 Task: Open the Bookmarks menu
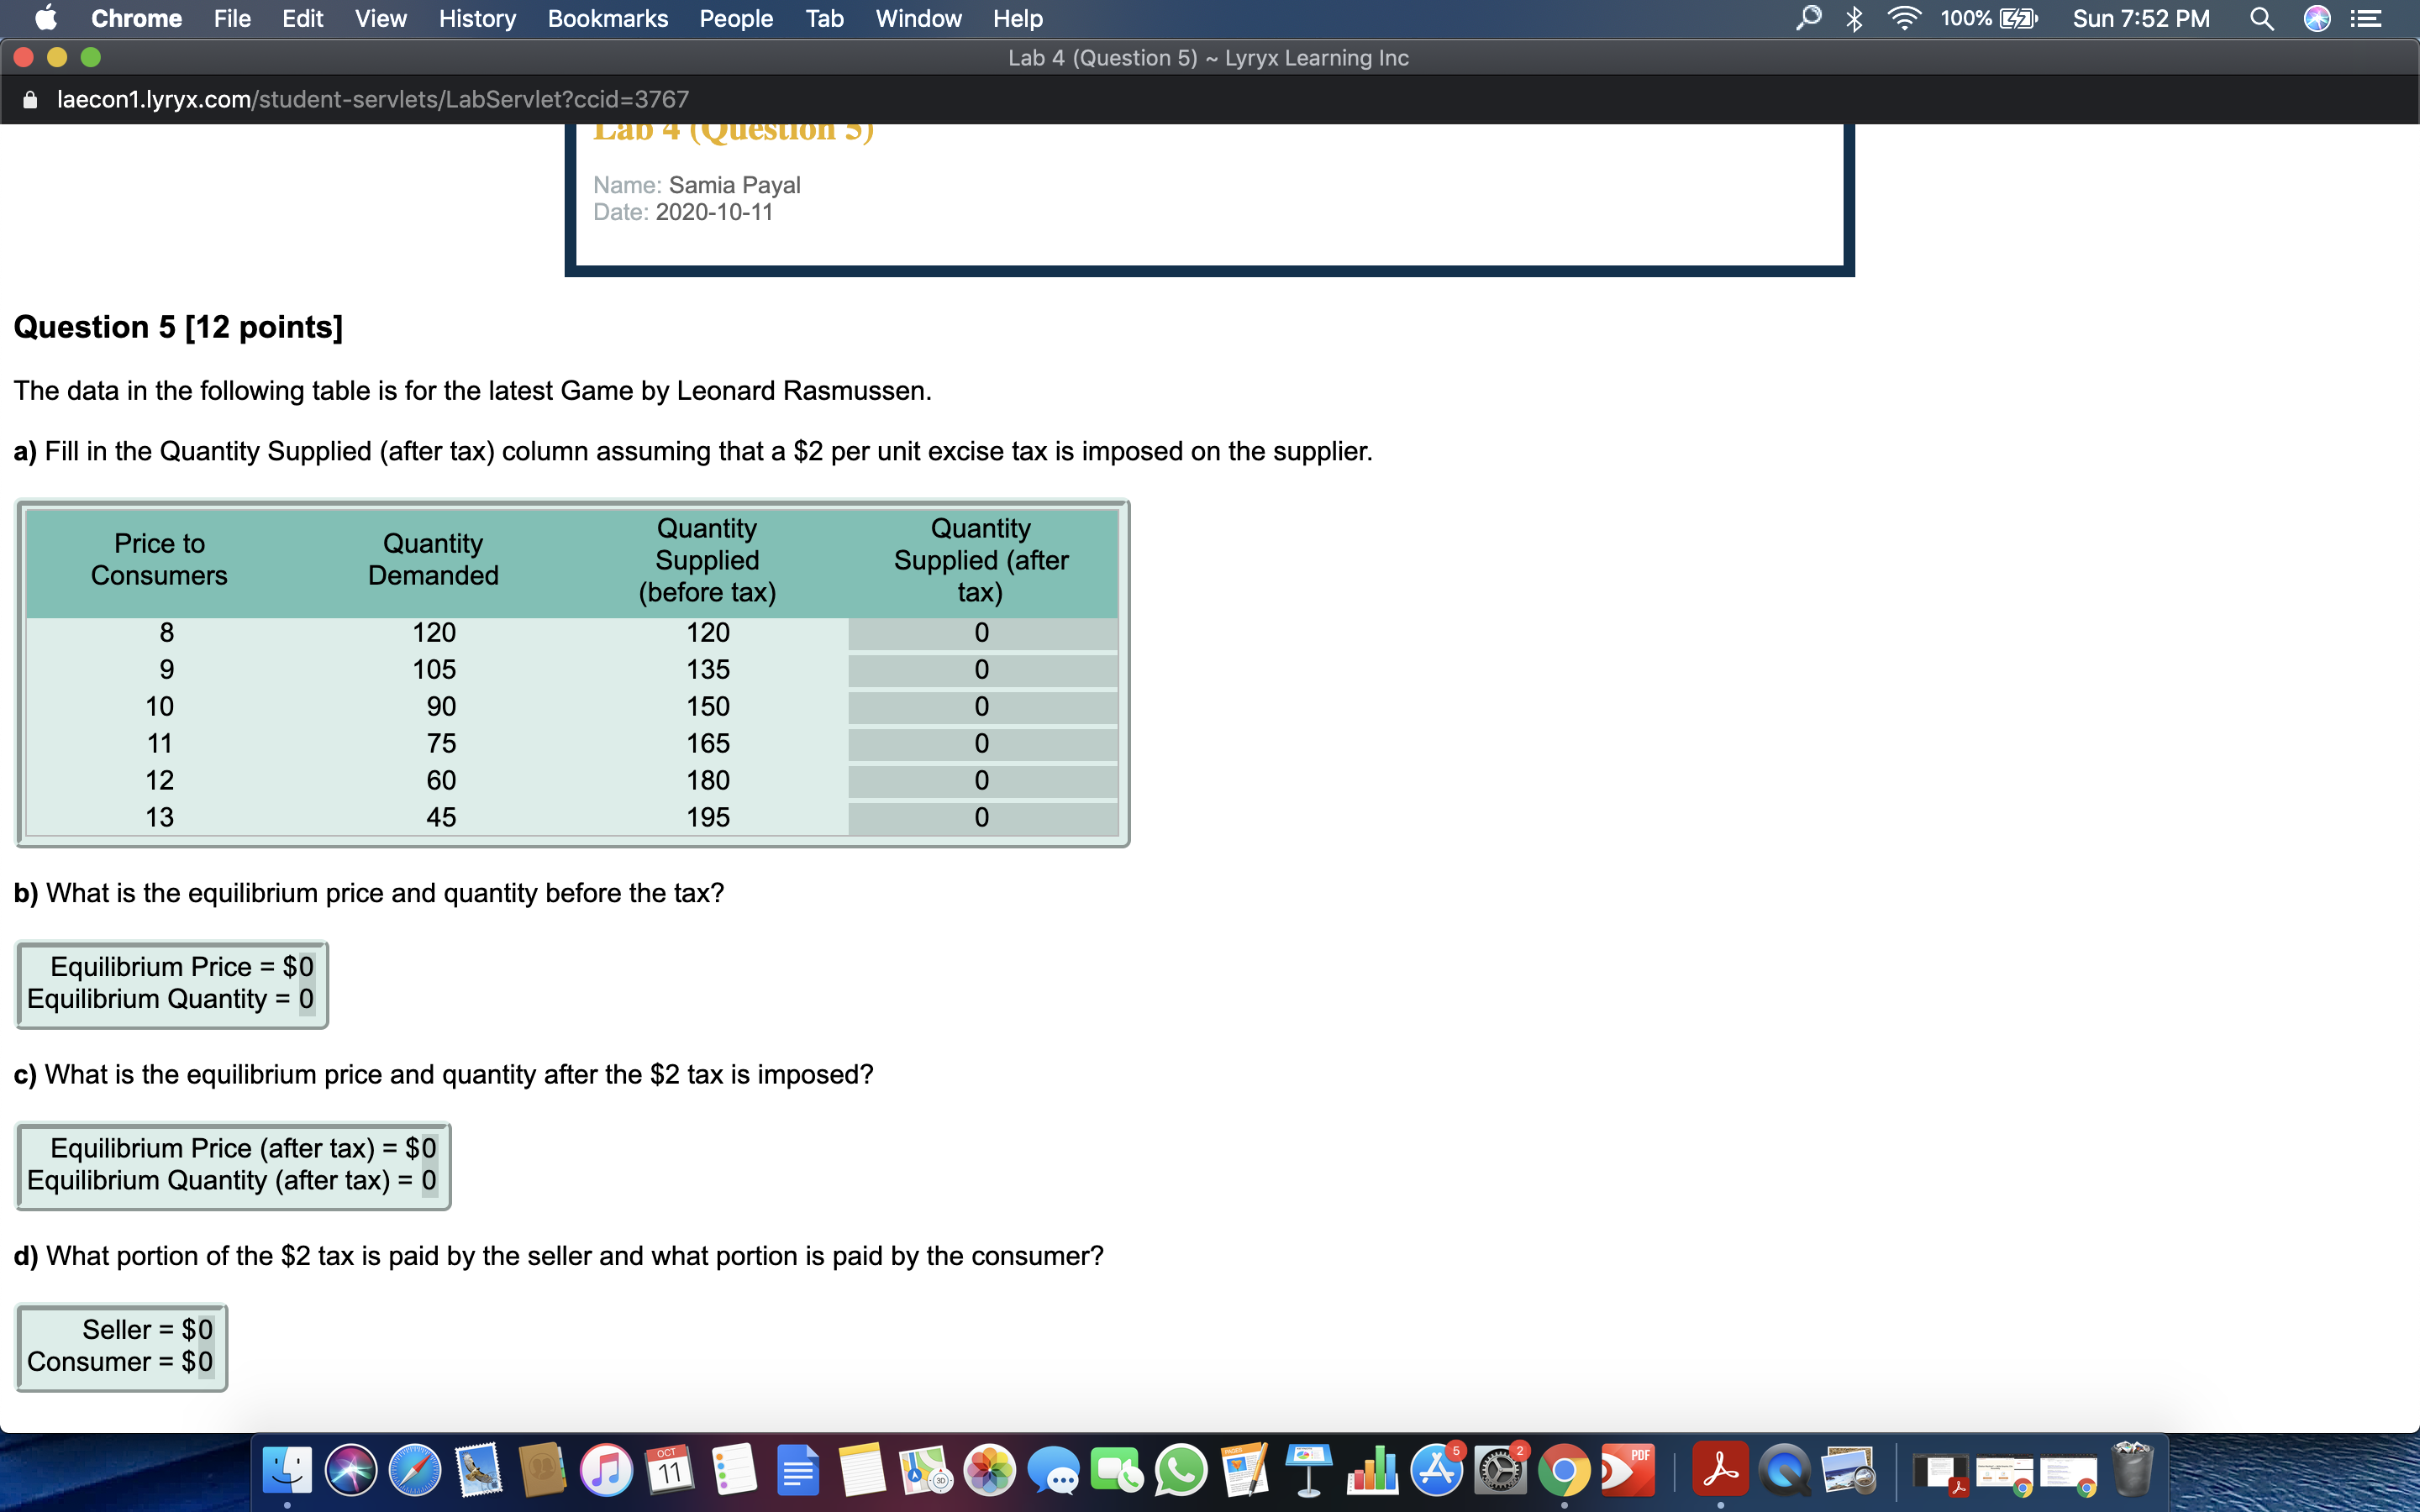(x=608, y=18)
